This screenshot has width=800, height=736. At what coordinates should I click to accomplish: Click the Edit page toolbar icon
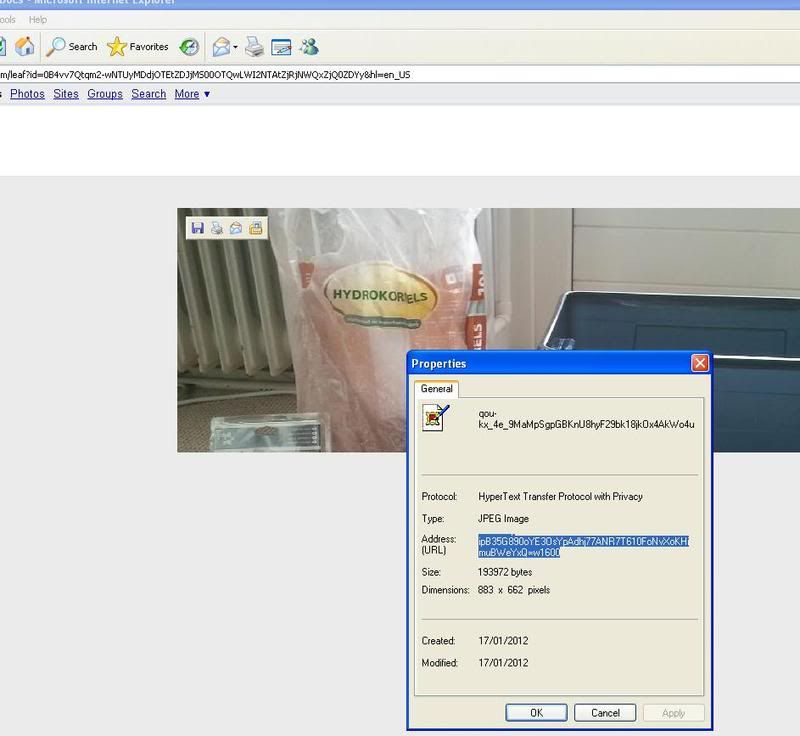[281, 47]
